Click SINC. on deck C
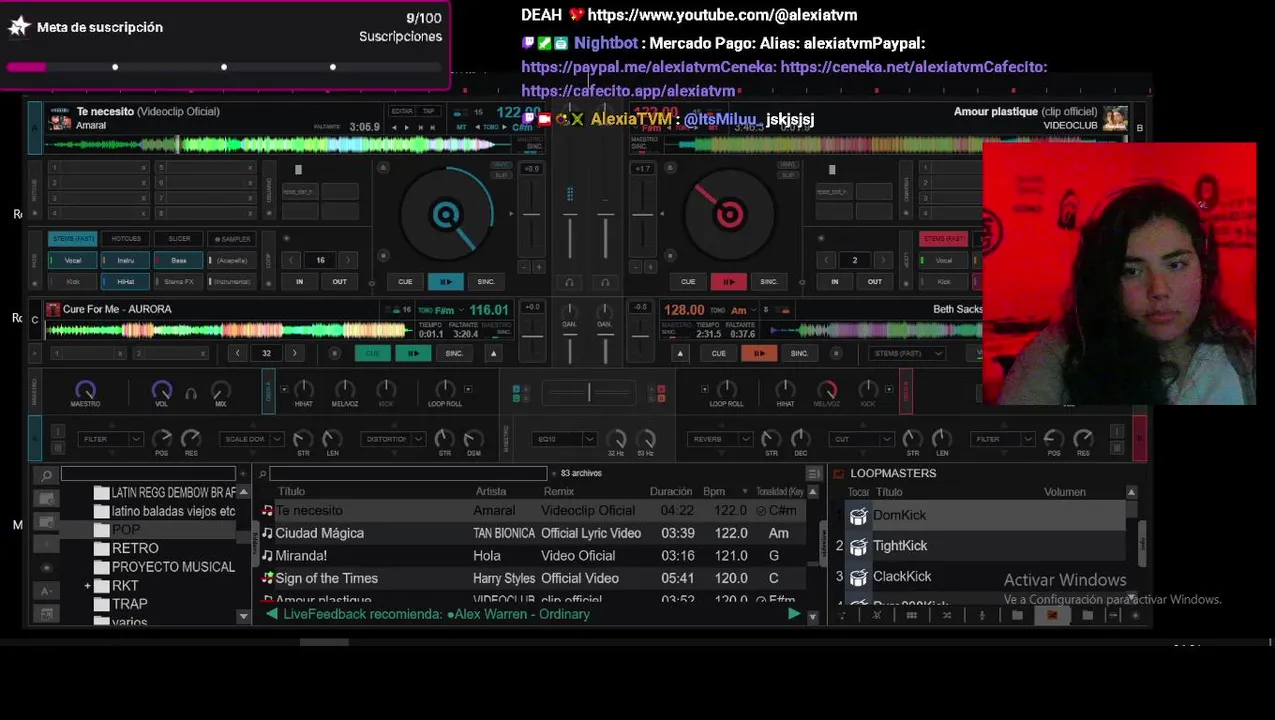 pyautogui.click(x=454, y=353)
